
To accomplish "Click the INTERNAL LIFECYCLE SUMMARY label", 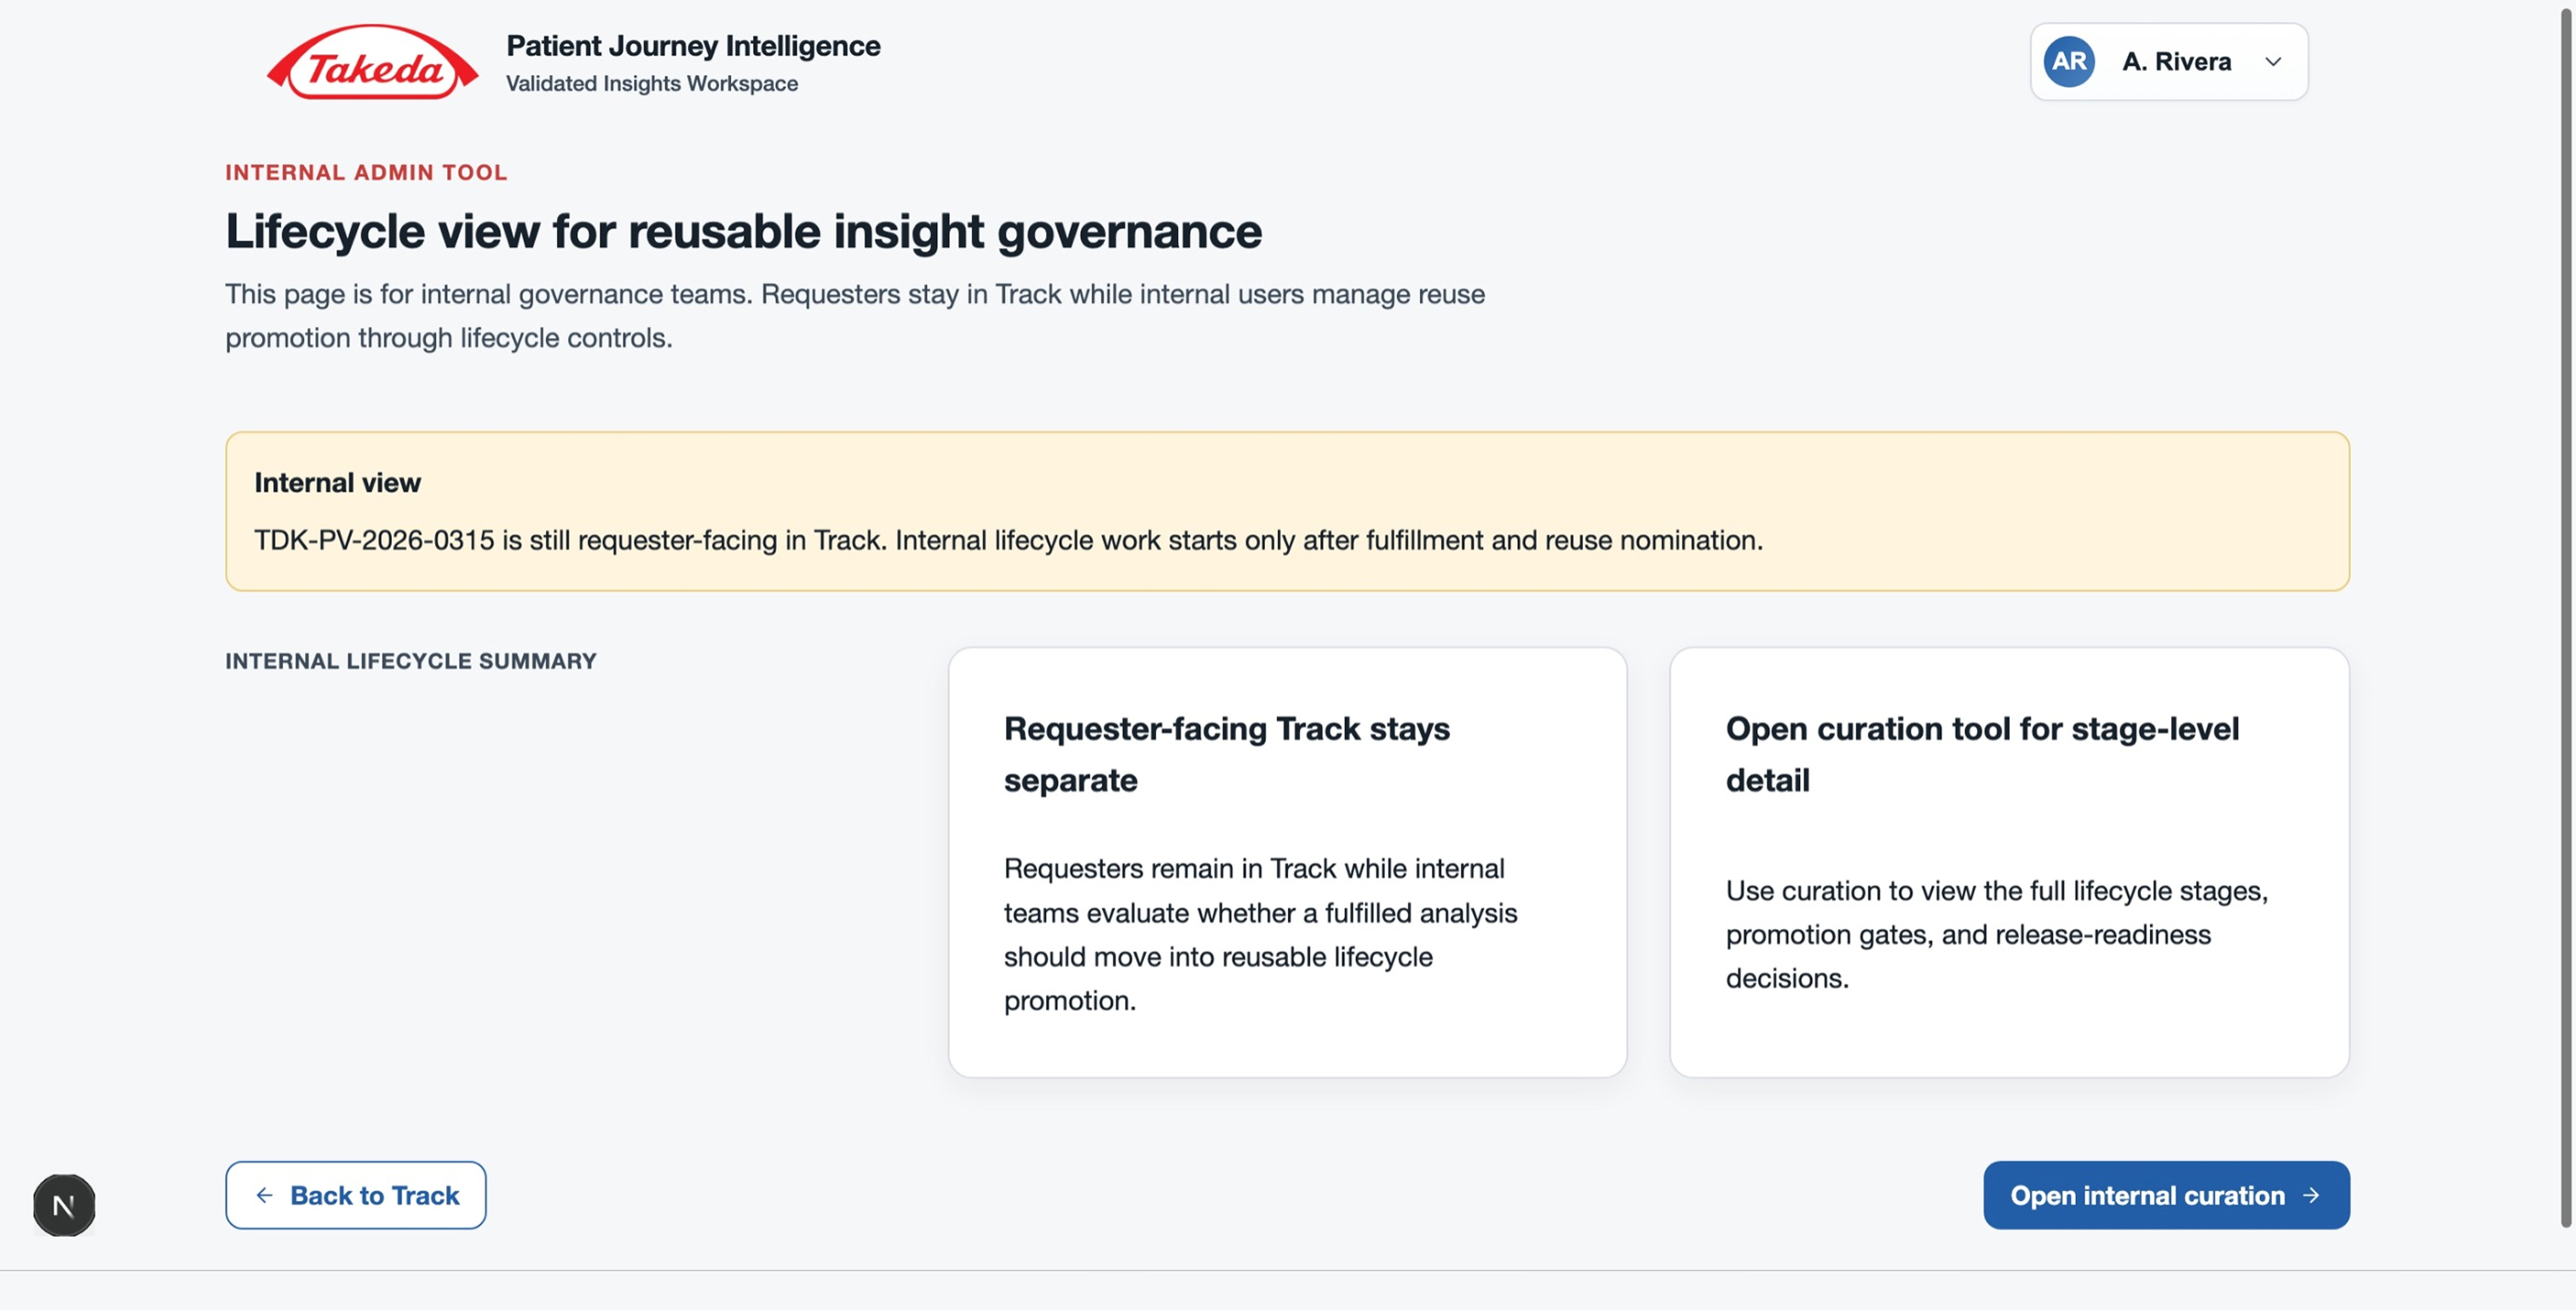I will pyautogui.click(x=411, y=661).
